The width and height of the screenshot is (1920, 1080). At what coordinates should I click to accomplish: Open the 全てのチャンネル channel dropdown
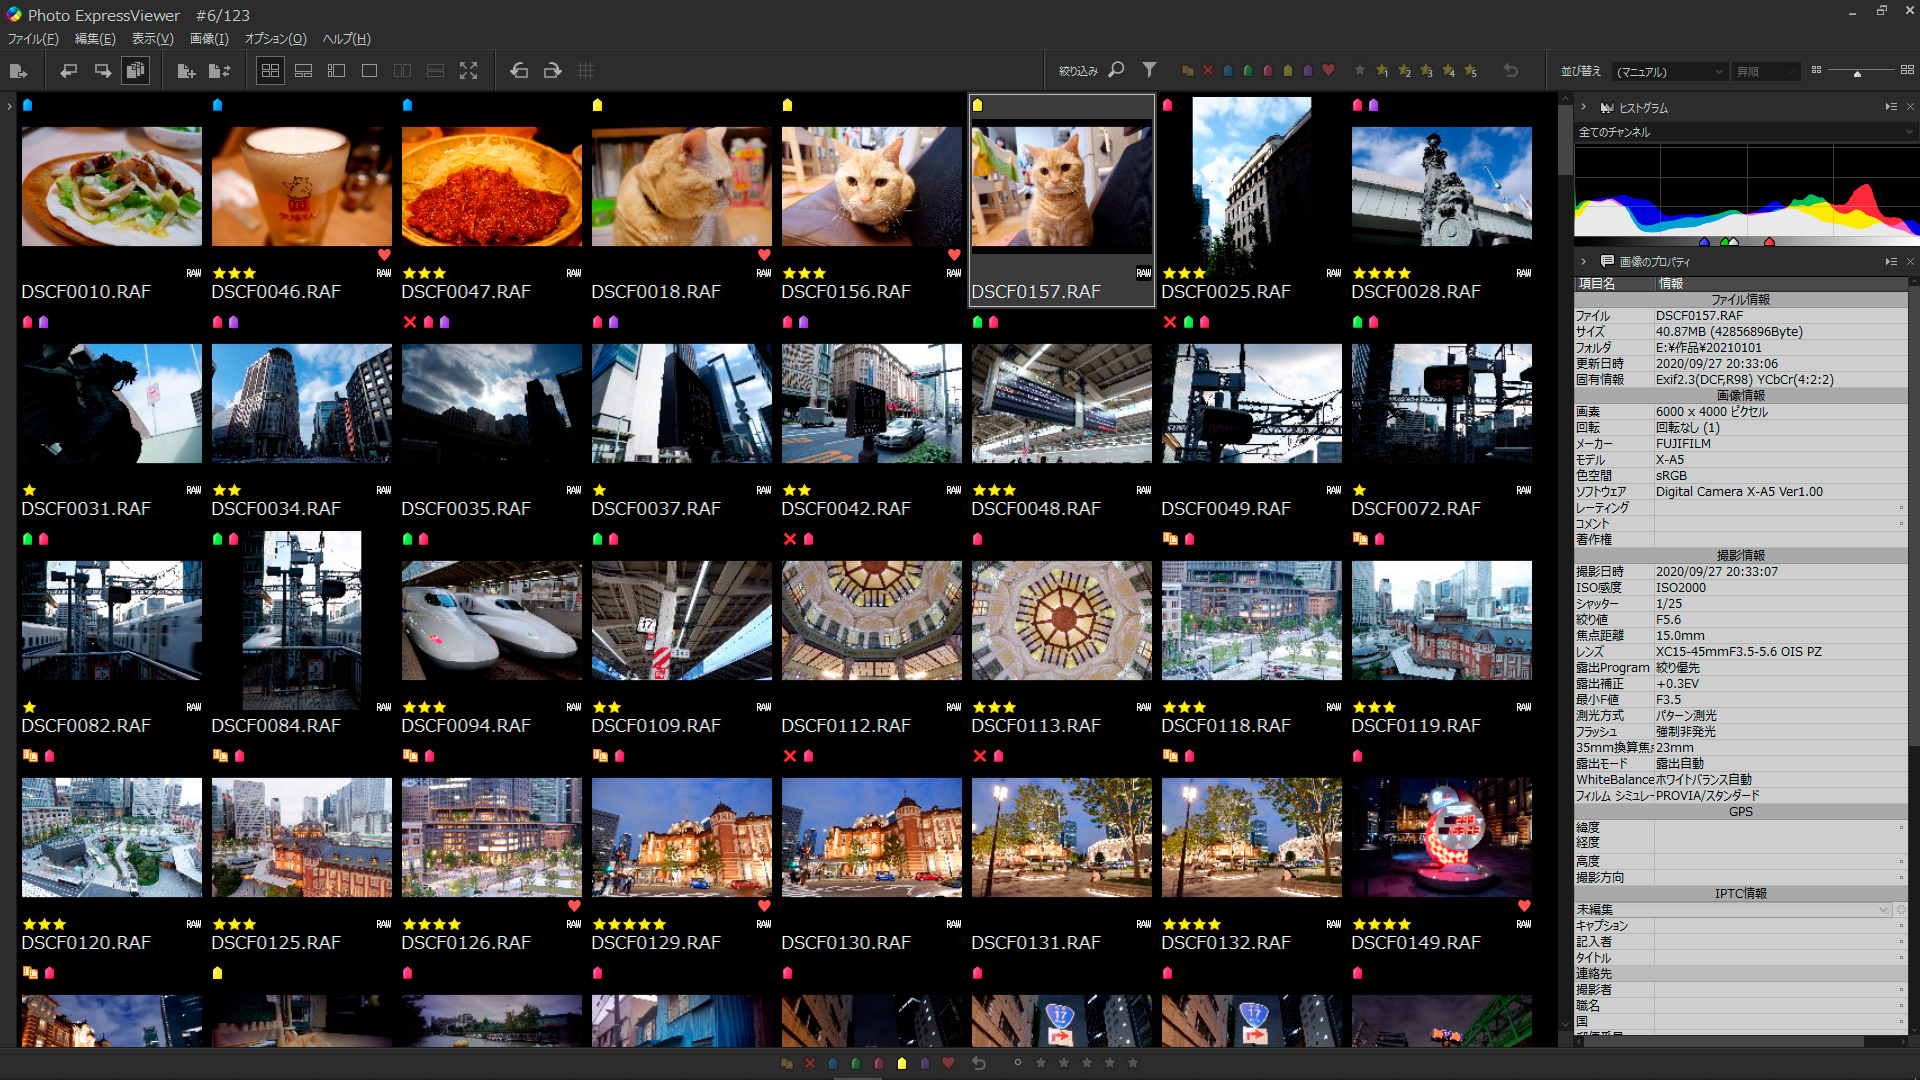(x=1745, y=132)
